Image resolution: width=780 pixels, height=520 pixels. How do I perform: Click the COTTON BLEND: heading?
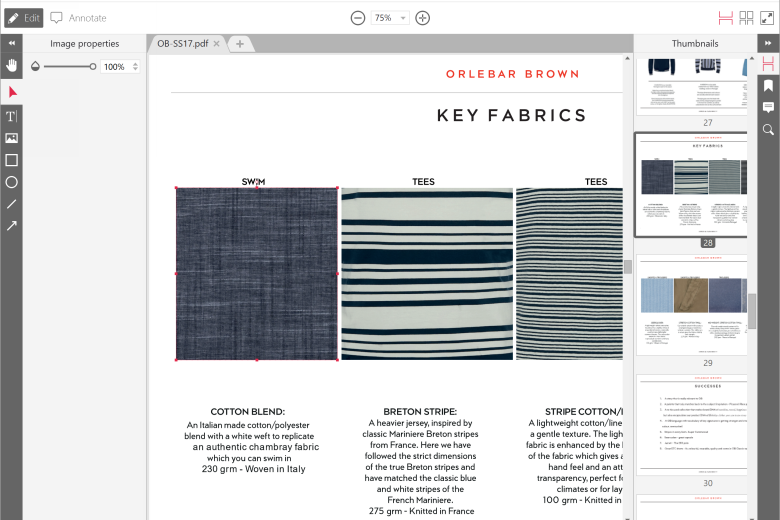pyautogui.click(x=248, y=412)
